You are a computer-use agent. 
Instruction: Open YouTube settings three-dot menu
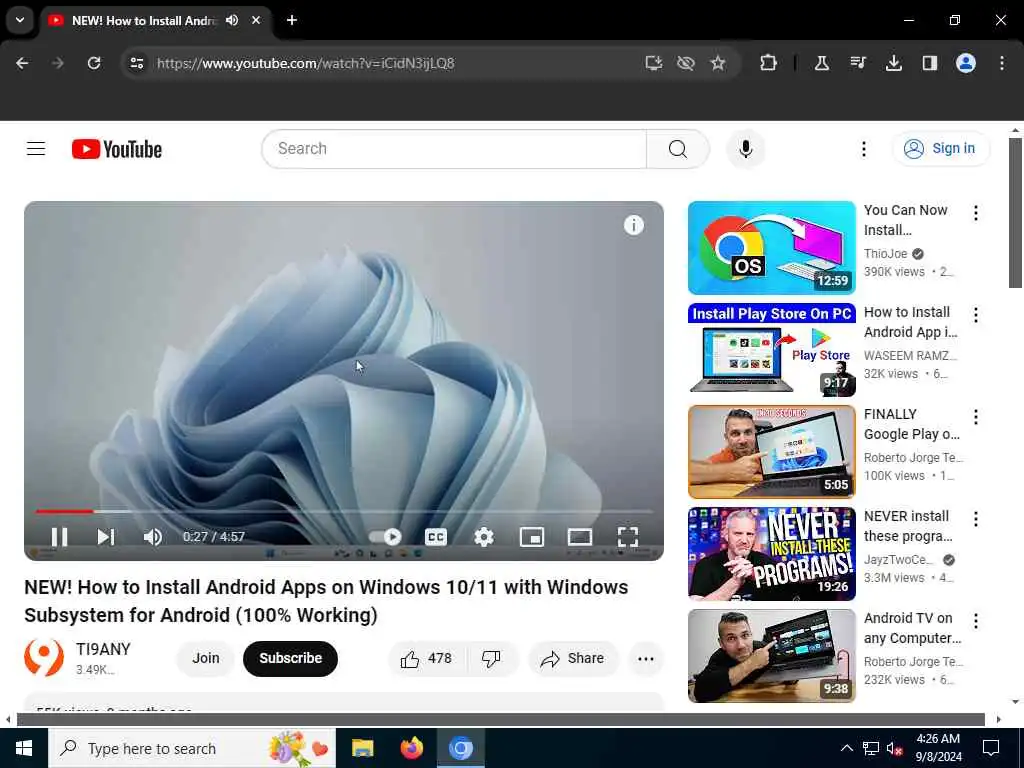click(x=863, y=149)
